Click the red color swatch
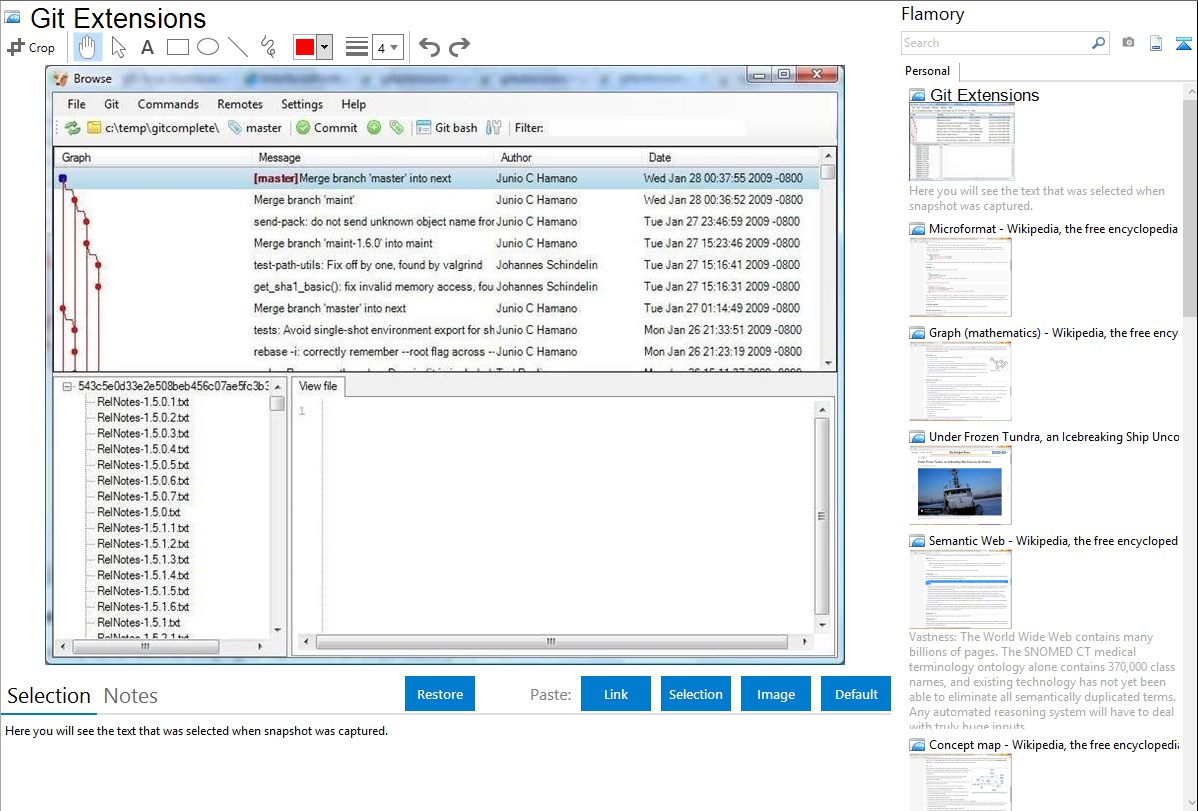 (305, 47)
